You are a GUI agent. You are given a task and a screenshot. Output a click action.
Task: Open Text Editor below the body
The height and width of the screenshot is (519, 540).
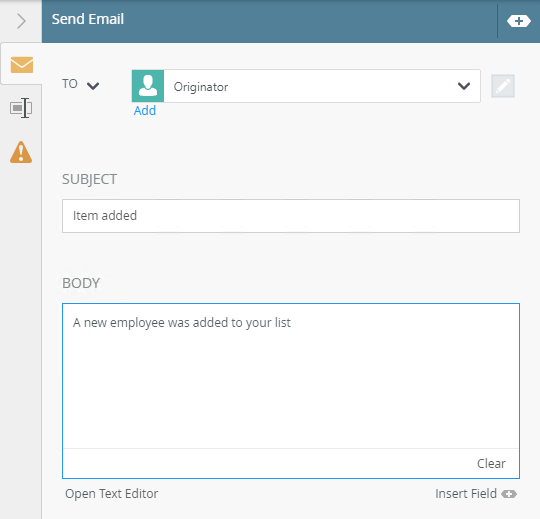coord(112,494)
